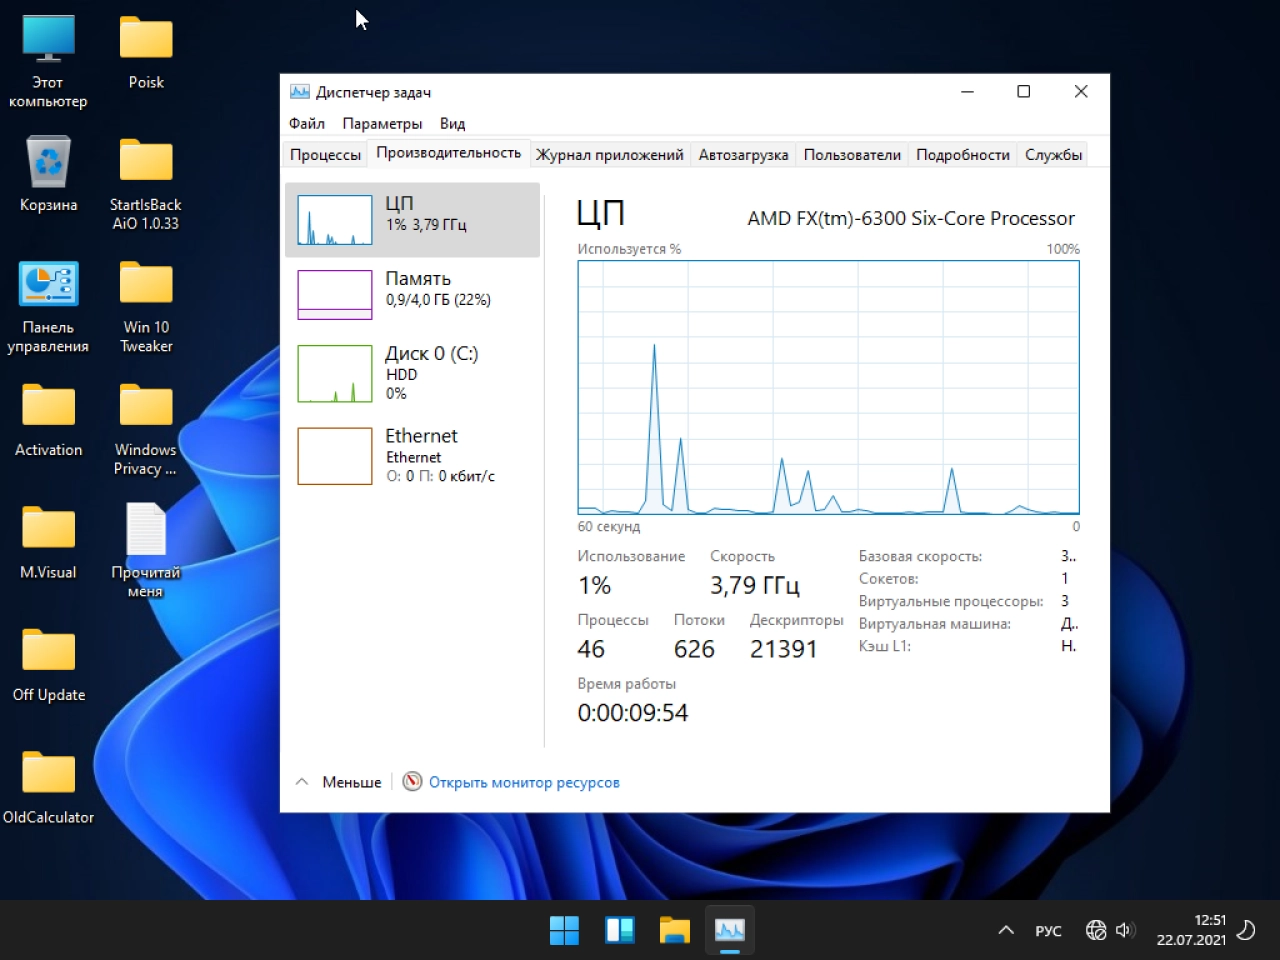The image size is (1280, 960).
Task: Switch to the Пользователи tab
Action: click(852, 154)
